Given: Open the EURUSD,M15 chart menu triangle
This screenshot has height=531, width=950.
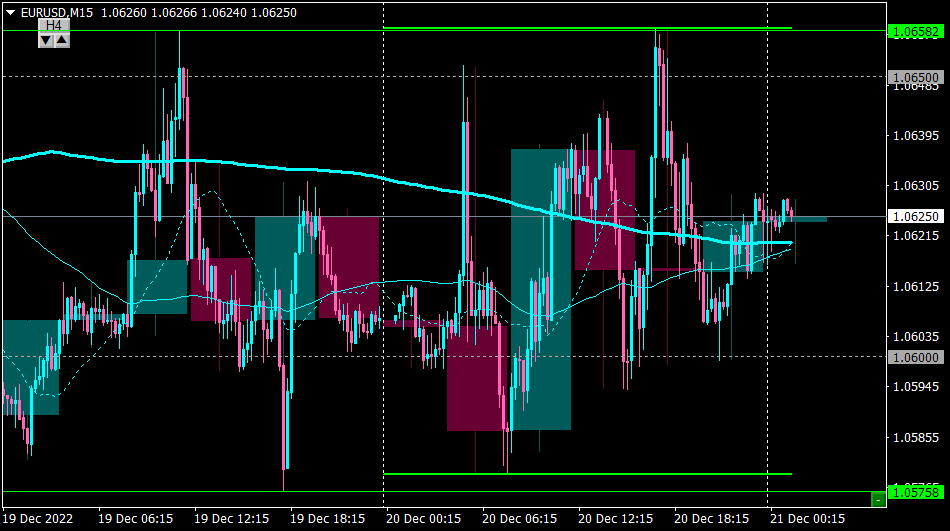Looking at the screenshot, I should click(x=10, y=12).
